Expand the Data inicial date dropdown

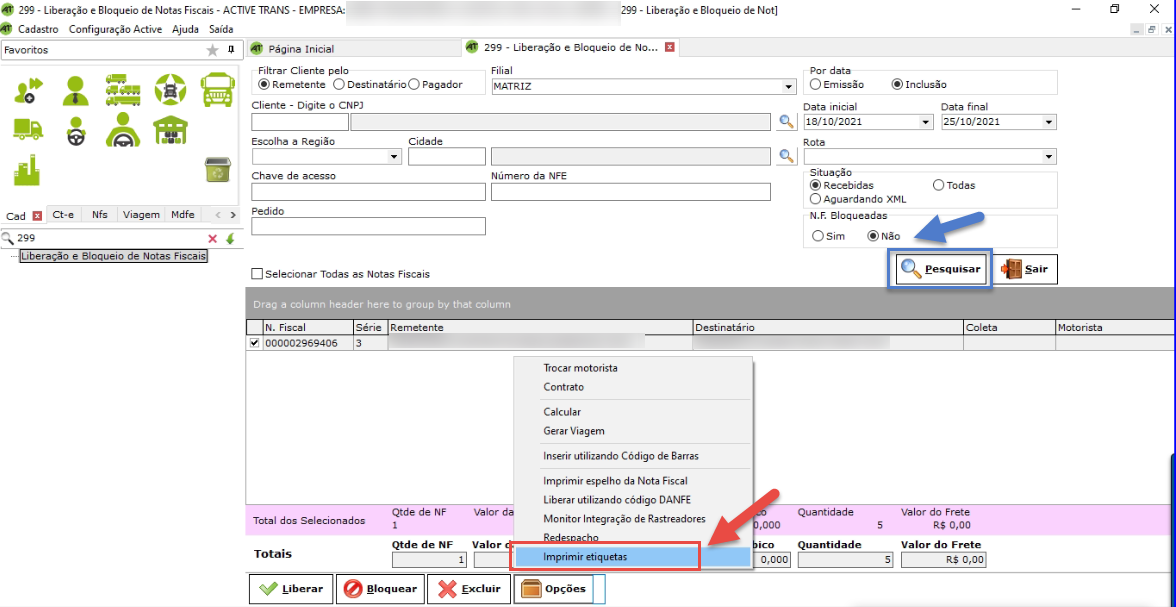coord(925,122)
